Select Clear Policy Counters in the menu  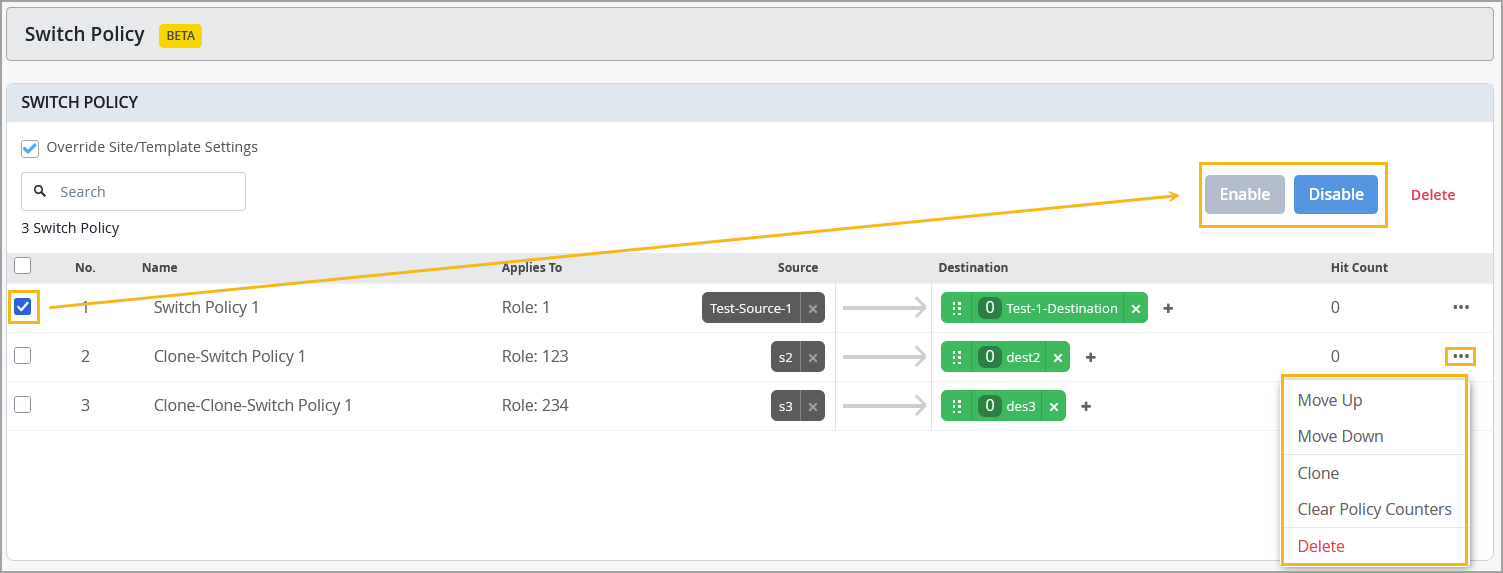pos(1374,509)
